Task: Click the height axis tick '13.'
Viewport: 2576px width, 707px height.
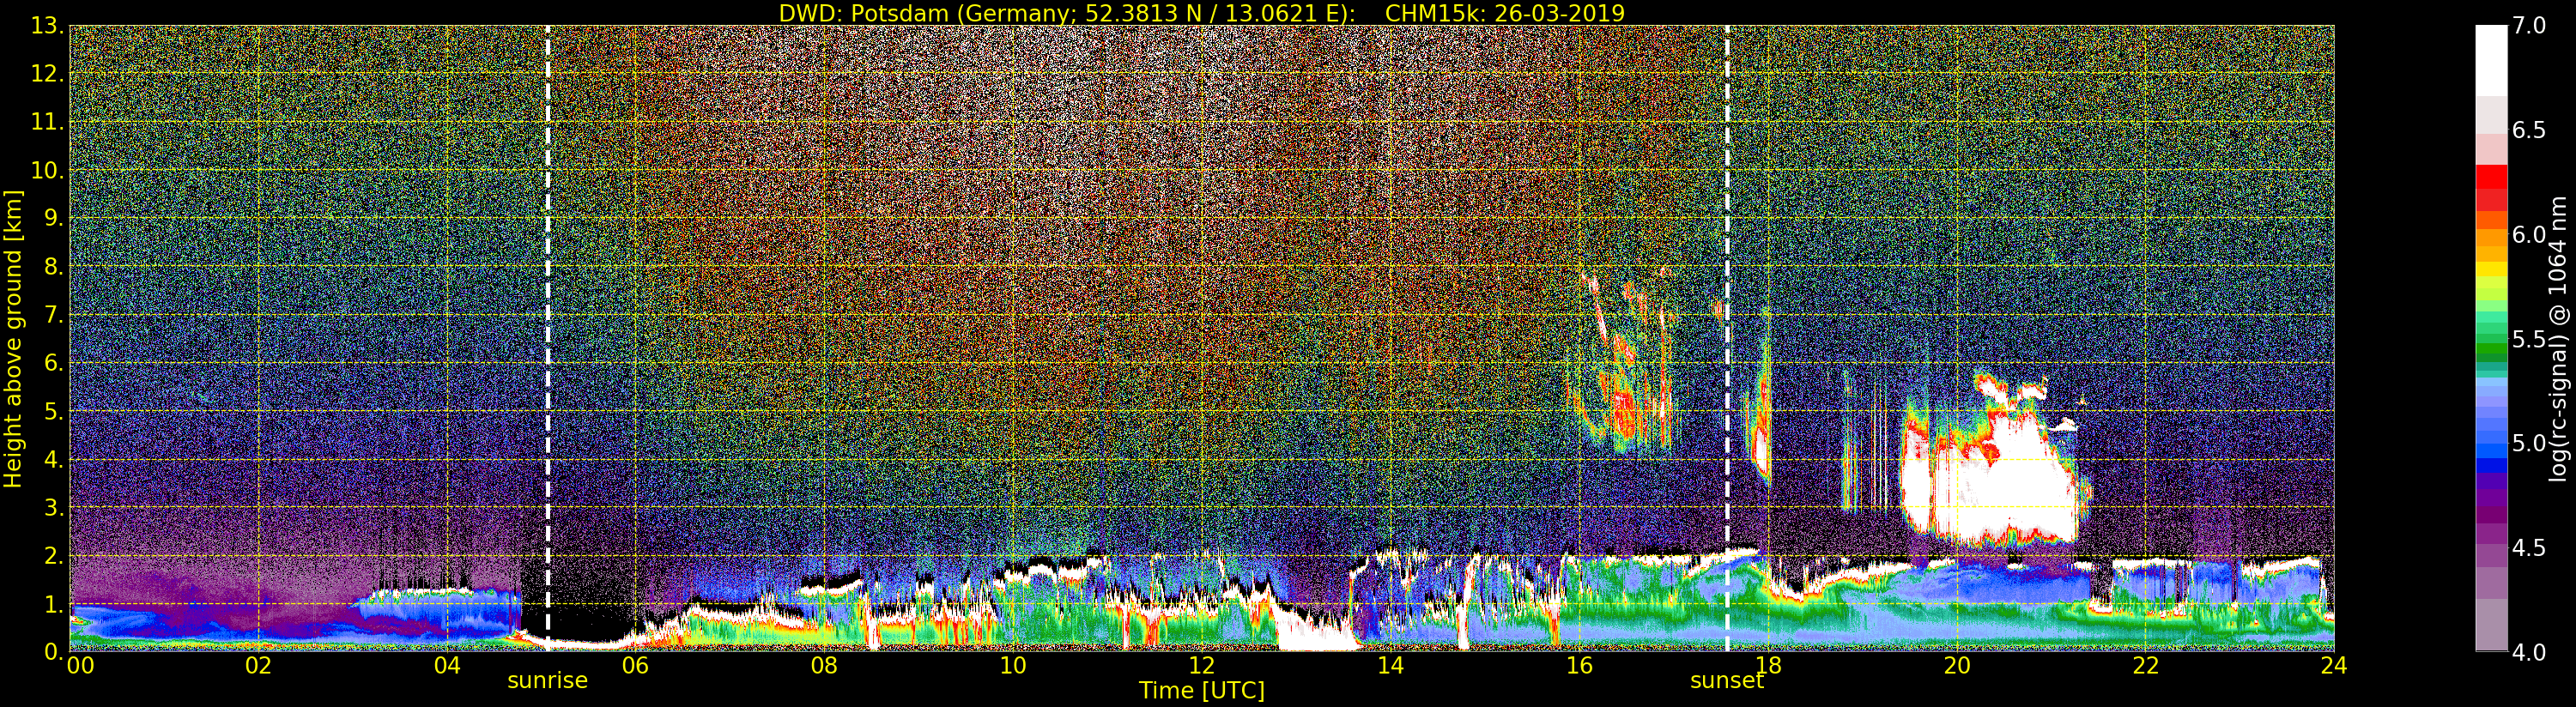Action: (x=48, y=26)
